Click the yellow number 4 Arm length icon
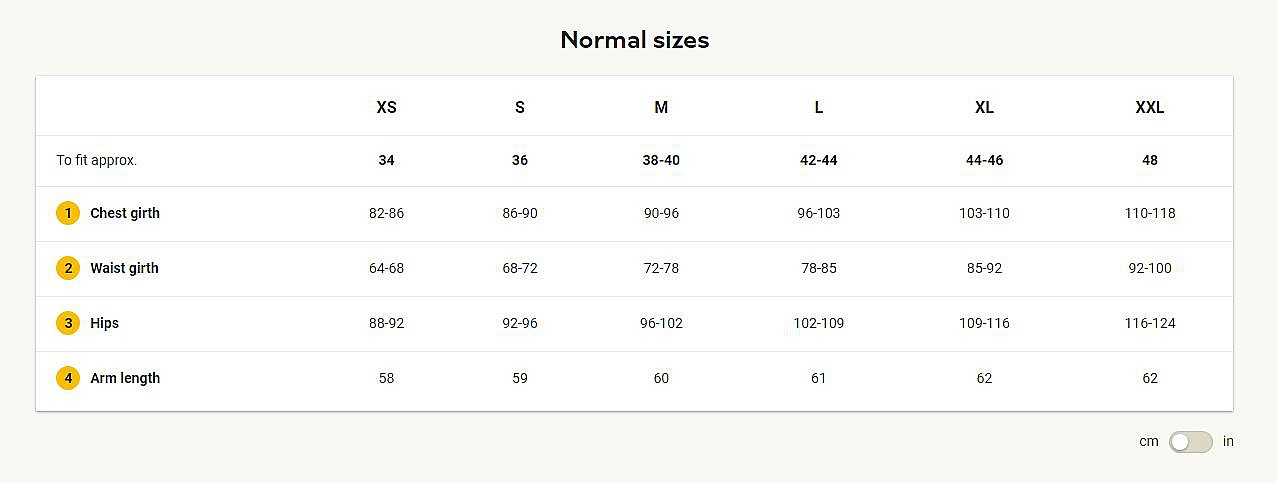 68,378
